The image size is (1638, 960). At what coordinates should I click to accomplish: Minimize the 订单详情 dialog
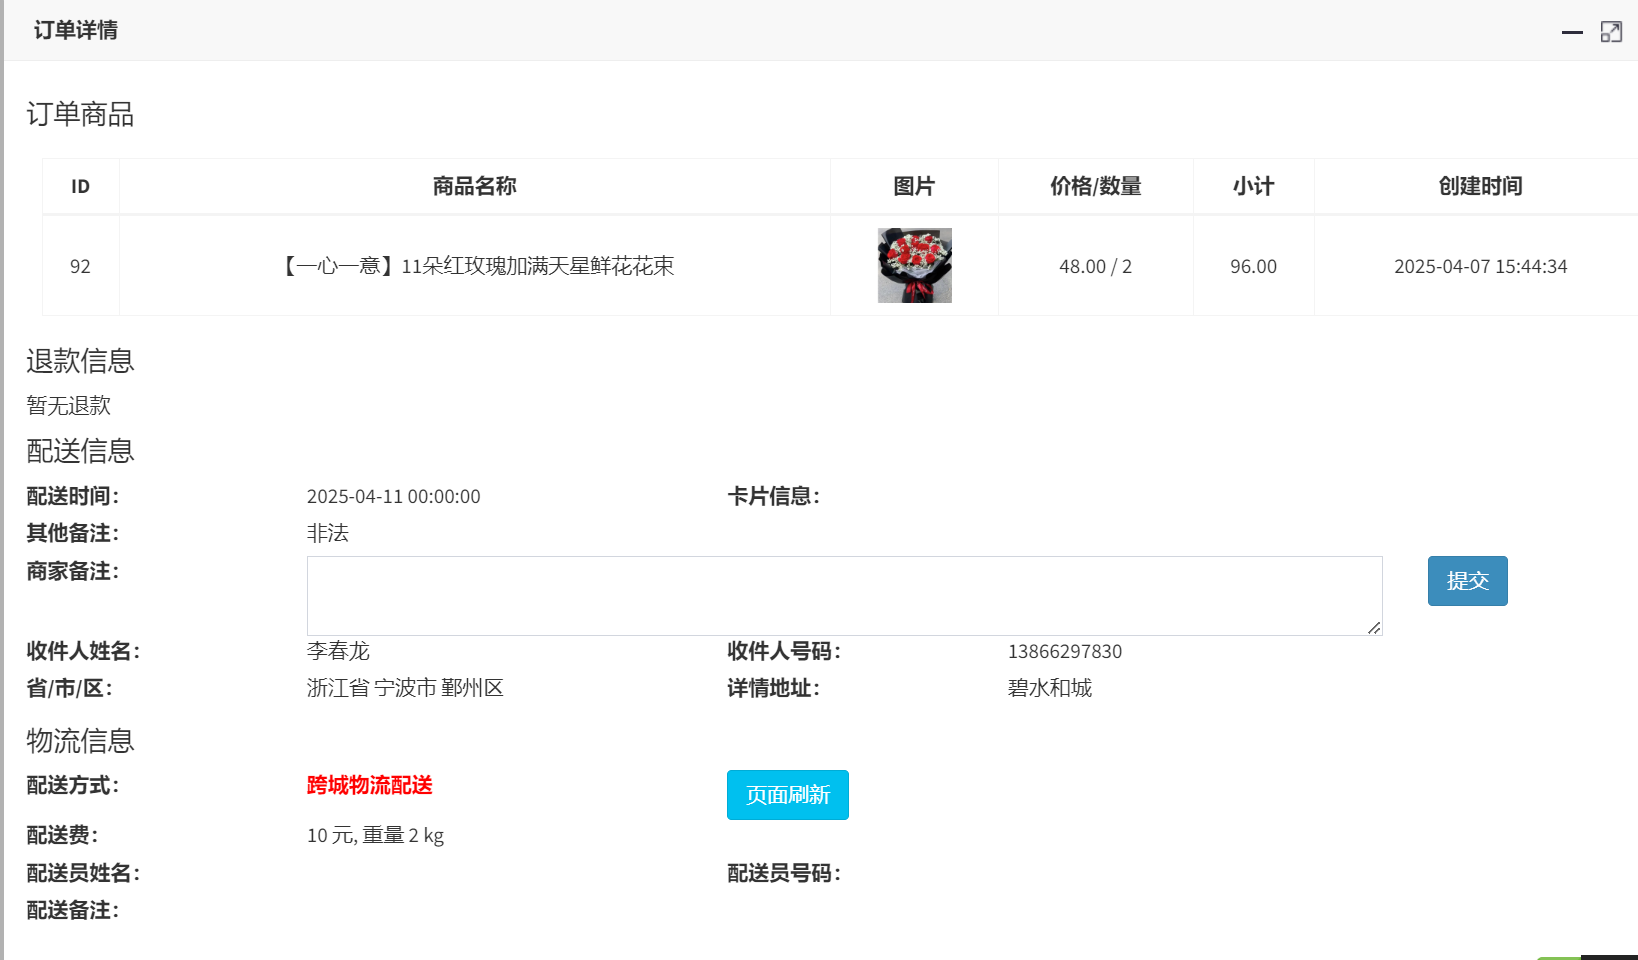click(1572, 32)
